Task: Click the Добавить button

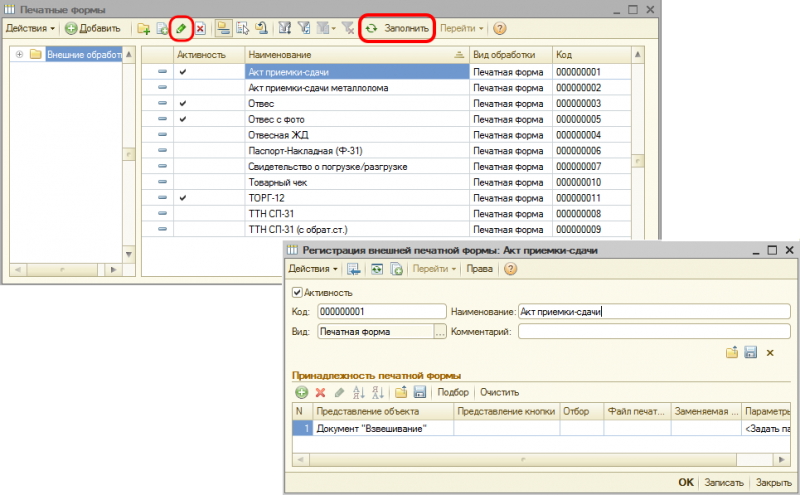Action: point(93,29)
